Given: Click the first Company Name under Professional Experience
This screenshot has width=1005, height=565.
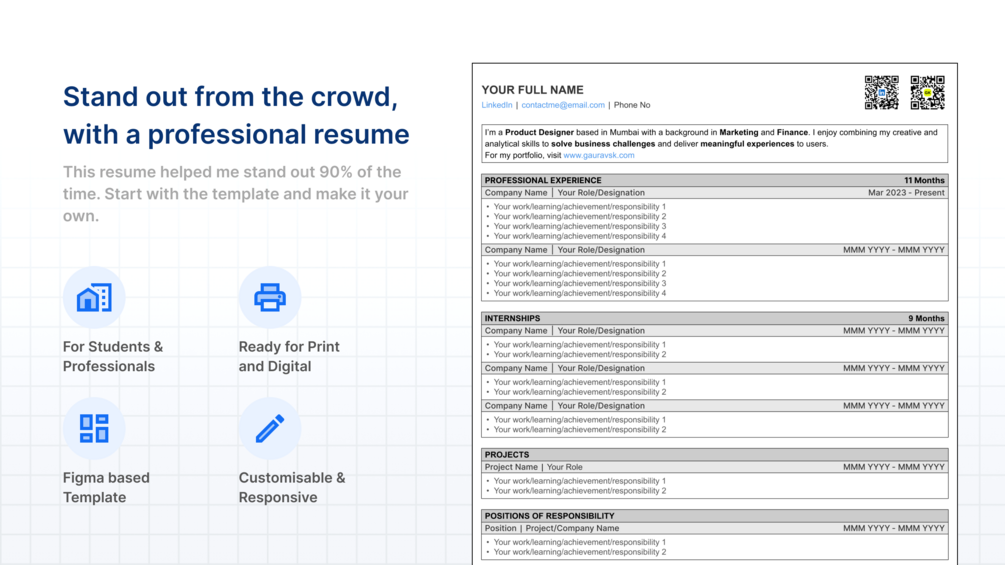Looking at the screenshot, I should 516,193.
